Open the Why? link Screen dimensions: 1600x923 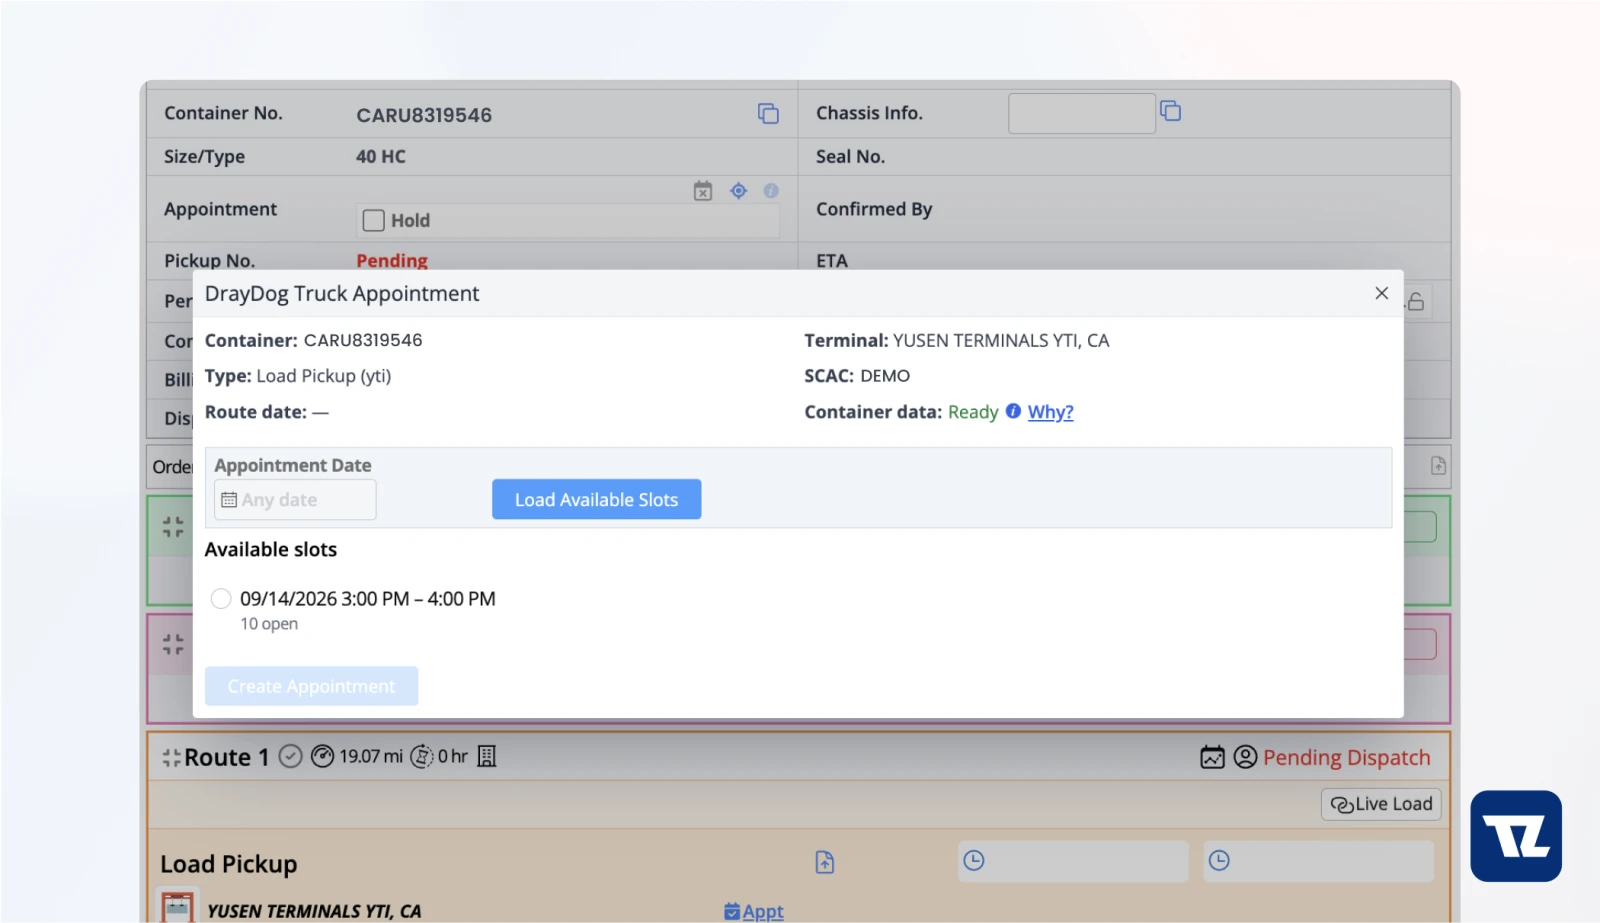(1050, 412)
